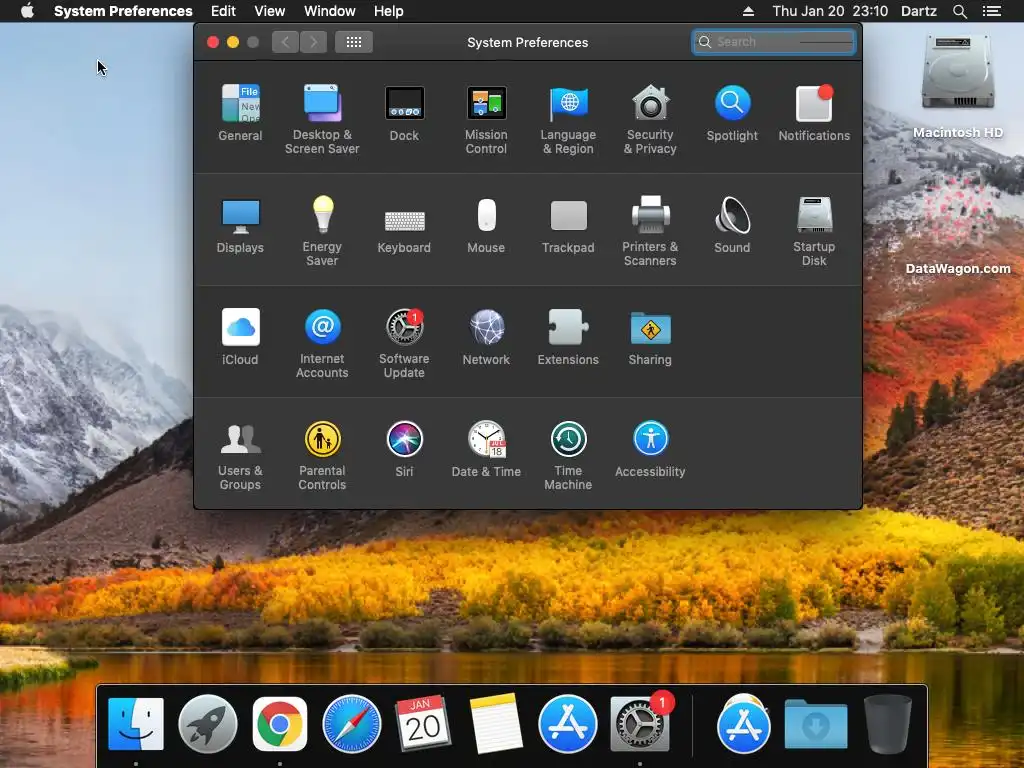Screen dimensions: 1024x768
Task: Open Software Update preferences
Action: 404,344
